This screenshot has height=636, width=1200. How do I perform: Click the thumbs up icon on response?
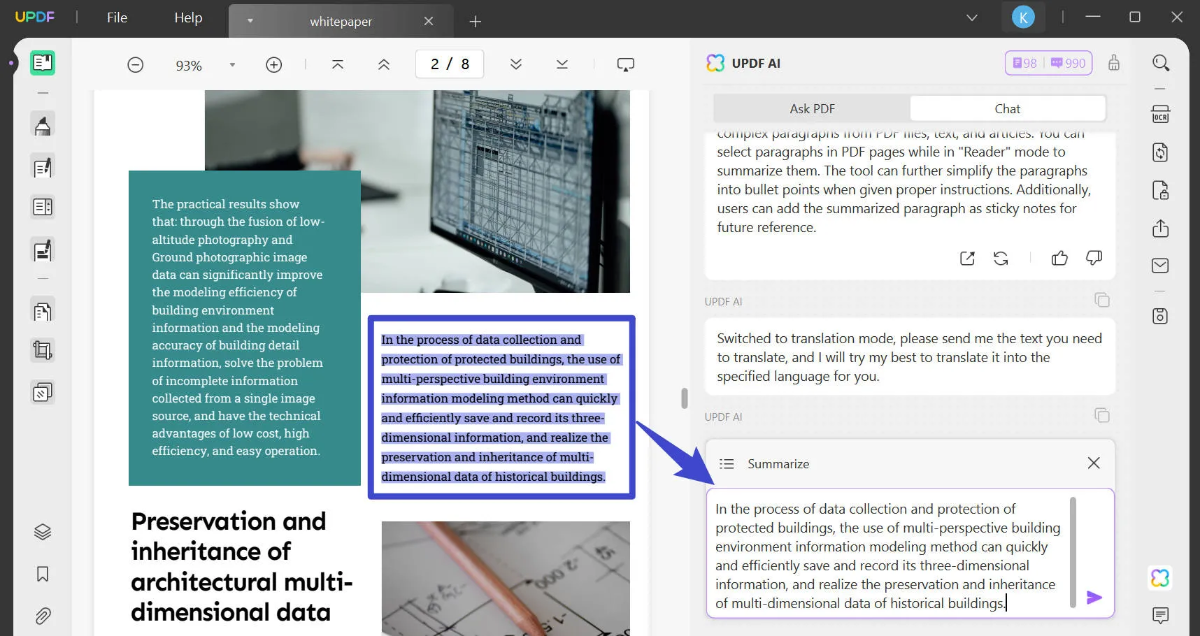click(x=1060, y=259)
